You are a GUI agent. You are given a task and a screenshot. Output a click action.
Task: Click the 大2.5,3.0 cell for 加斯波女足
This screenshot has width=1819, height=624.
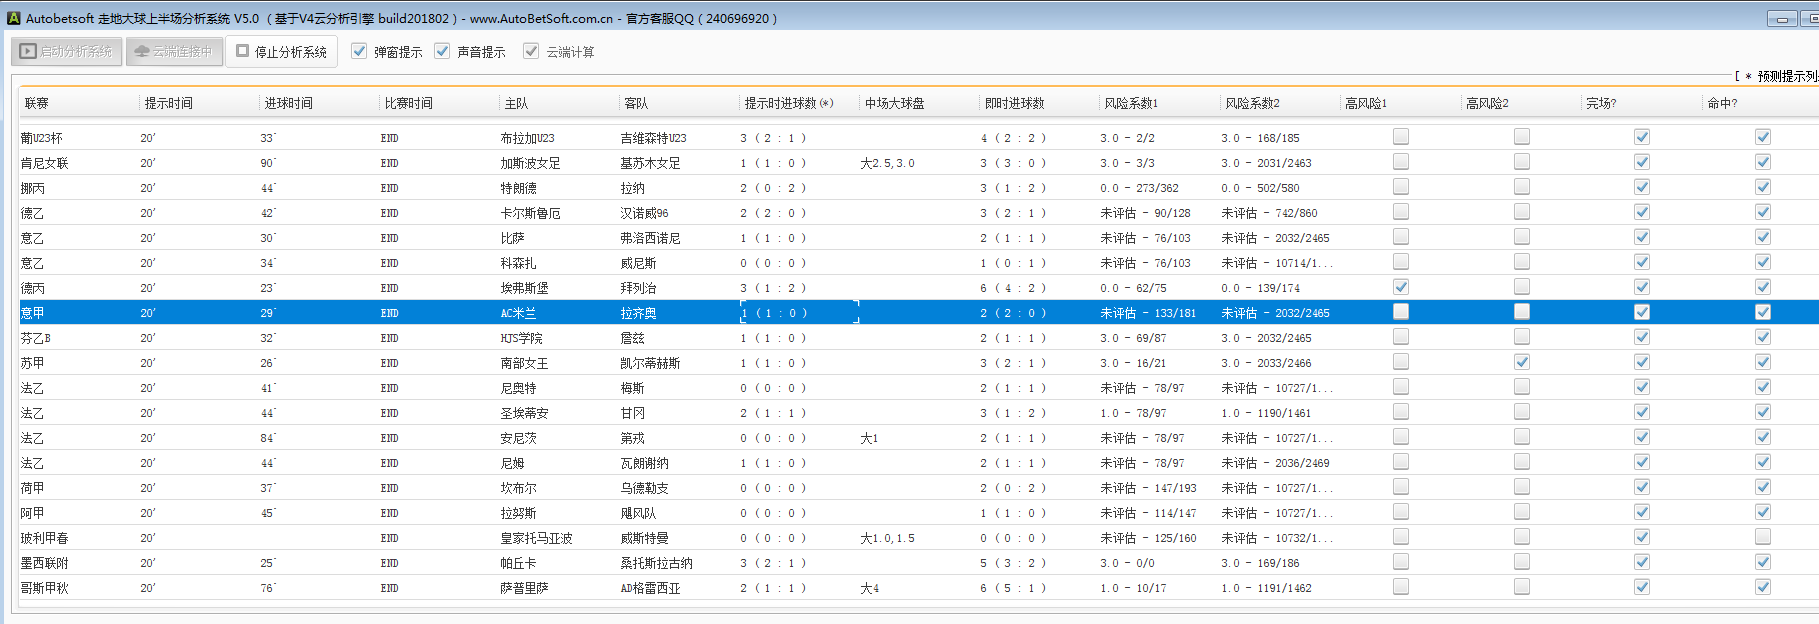point(887,163)
